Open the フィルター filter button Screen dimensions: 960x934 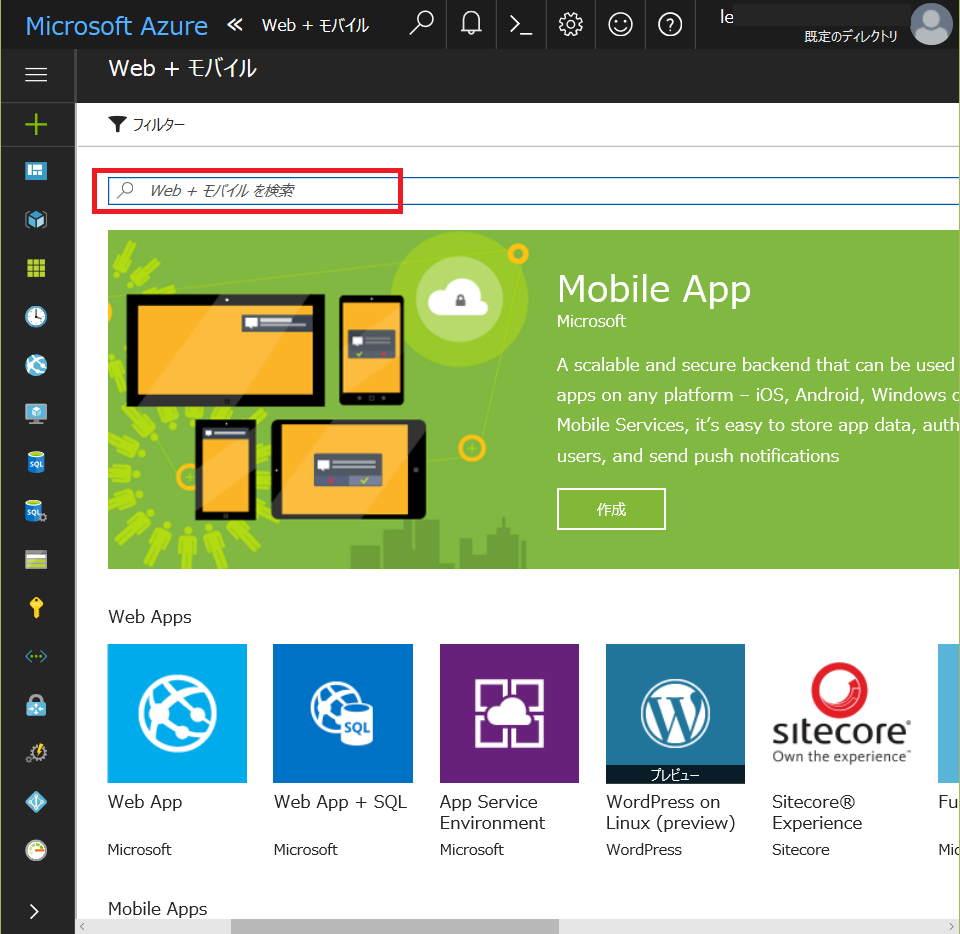147,125
